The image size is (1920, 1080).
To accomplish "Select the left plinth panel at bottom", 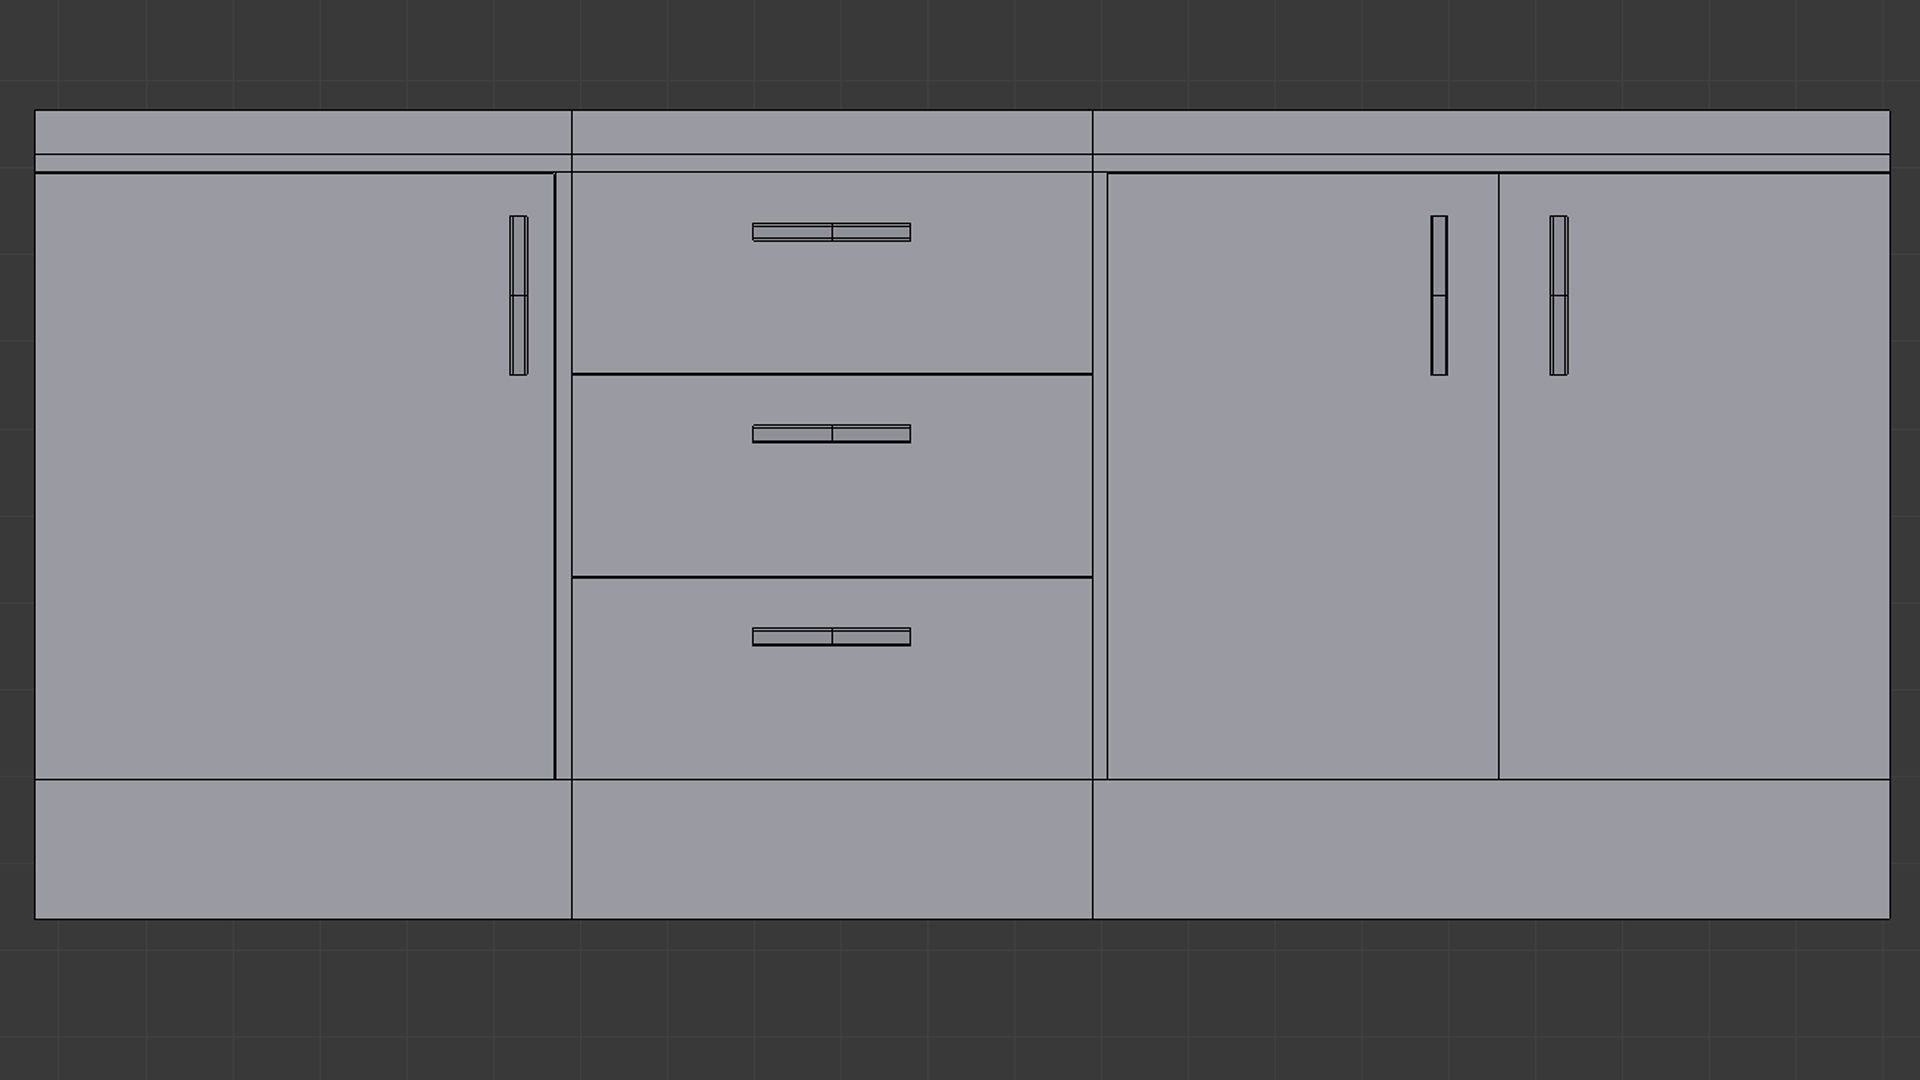I will [x=303, y=849].
